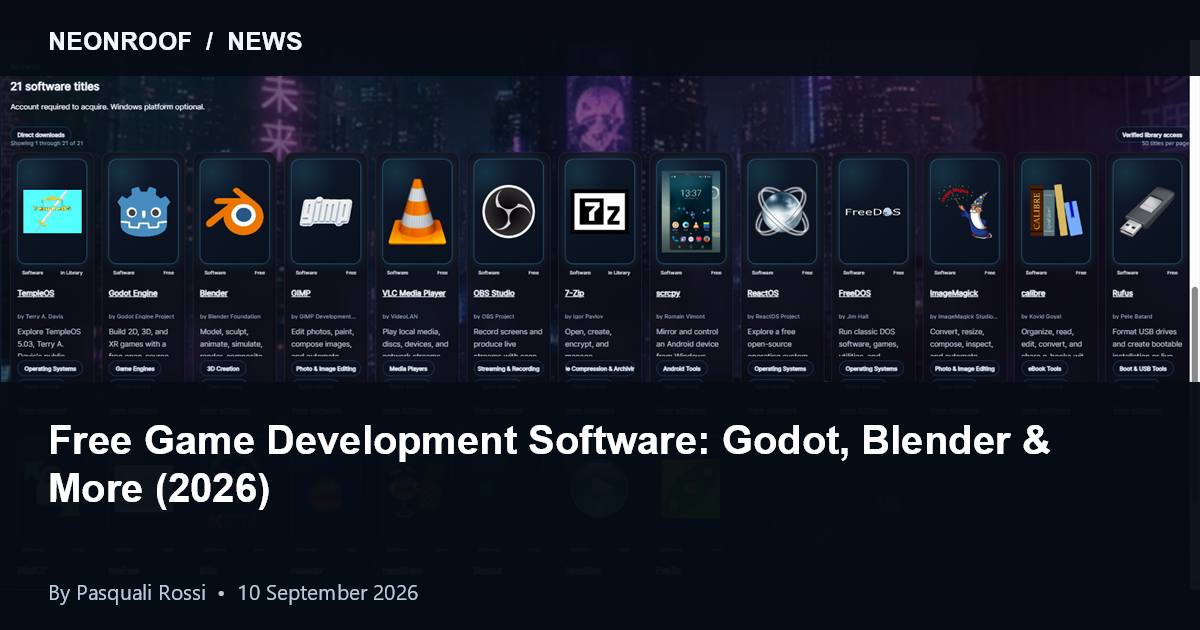The height and width of the screenshot is (630, 1200).
Task: Follow the OBS Studio title link
Action: tap(494, 293)
